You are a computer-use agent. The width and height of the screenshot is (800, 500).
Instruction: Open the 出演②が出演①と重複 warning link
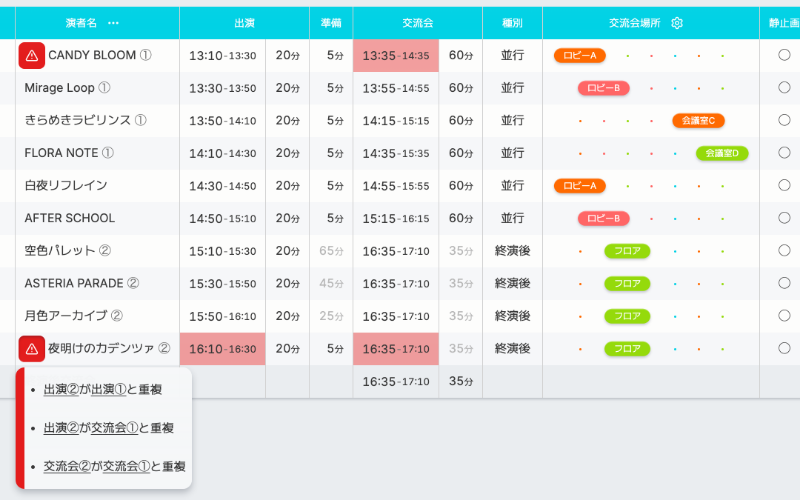(103, 389)
